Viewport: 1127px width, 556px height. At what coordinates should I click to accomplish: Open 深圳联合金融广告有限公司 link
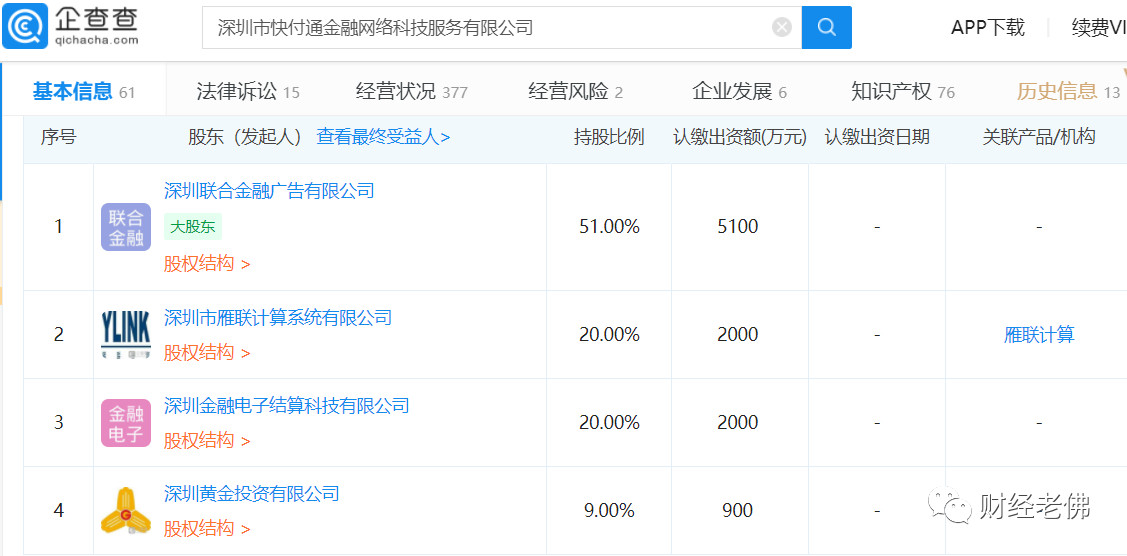[x=270, y=190]
